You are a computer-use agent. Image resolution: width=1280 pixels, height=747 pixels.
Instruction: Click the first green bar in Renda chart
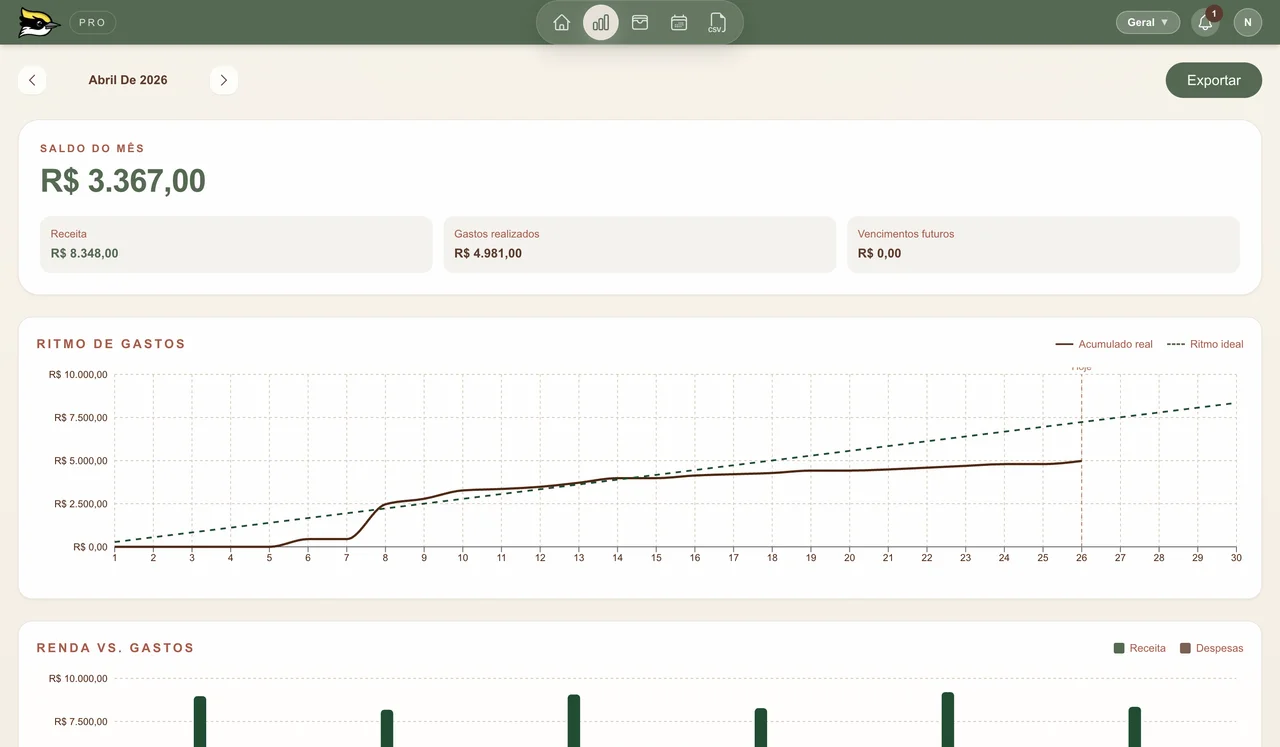pos(200,721)
